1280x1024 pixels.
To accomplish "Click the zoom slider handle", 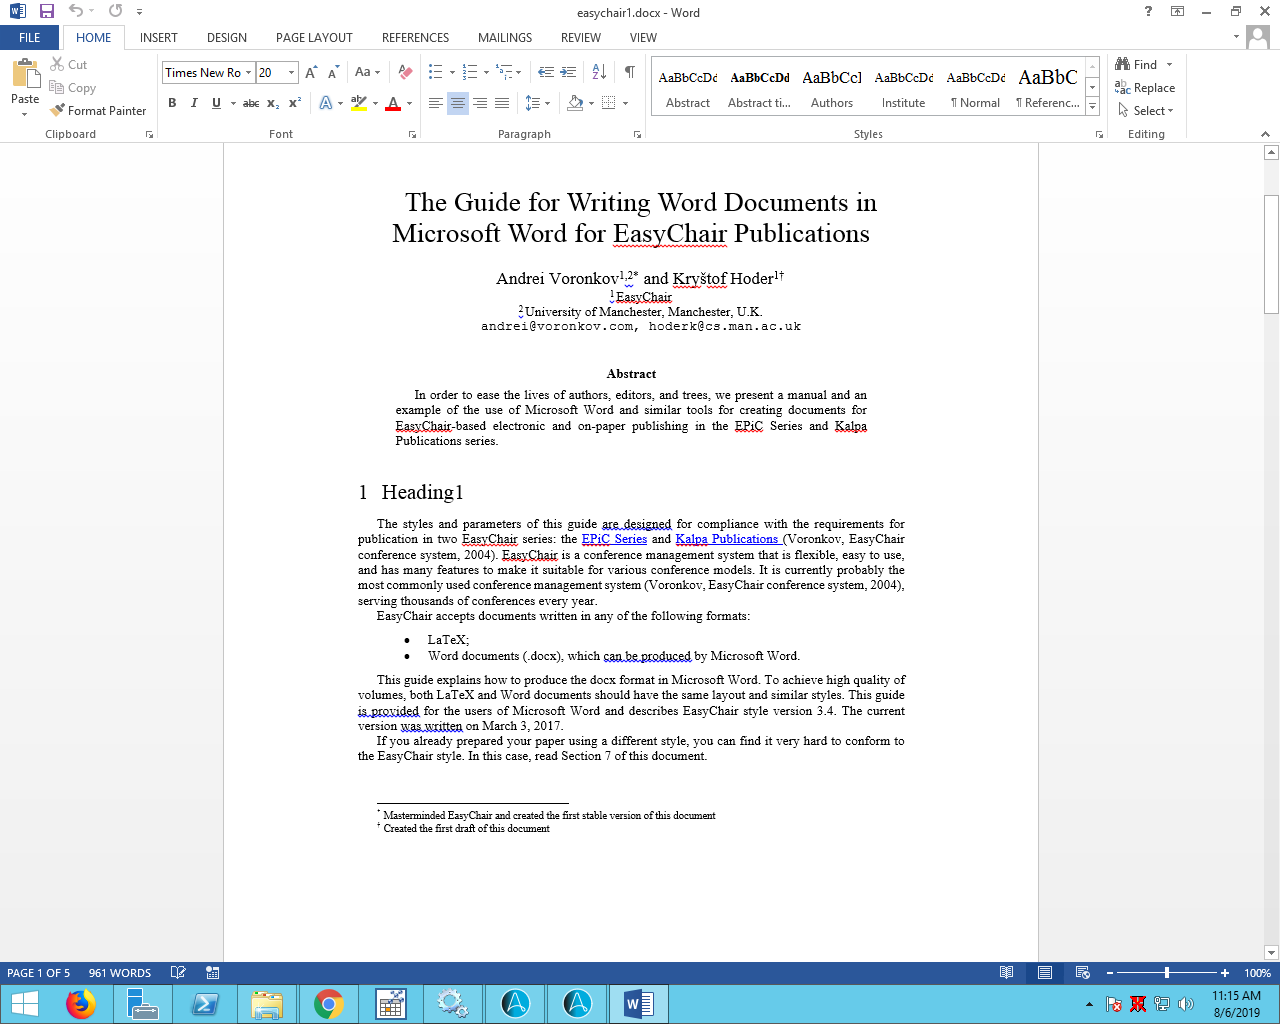I will [x=1167, y=973].
